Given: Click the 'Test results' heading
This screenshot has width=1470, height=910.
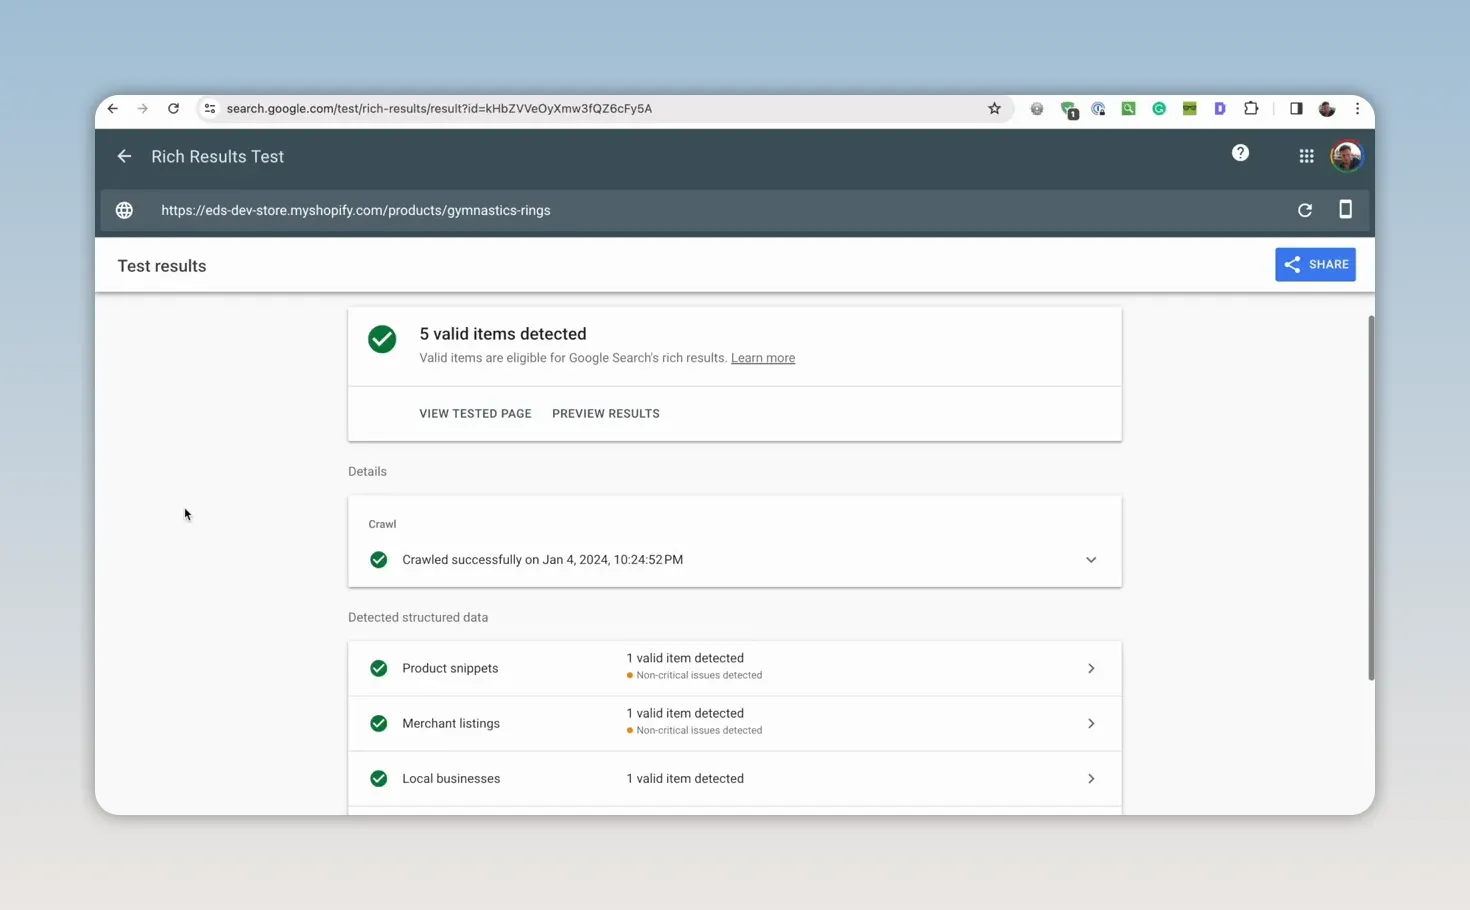Looking at the screenshot, I should (x=162, y=266).
